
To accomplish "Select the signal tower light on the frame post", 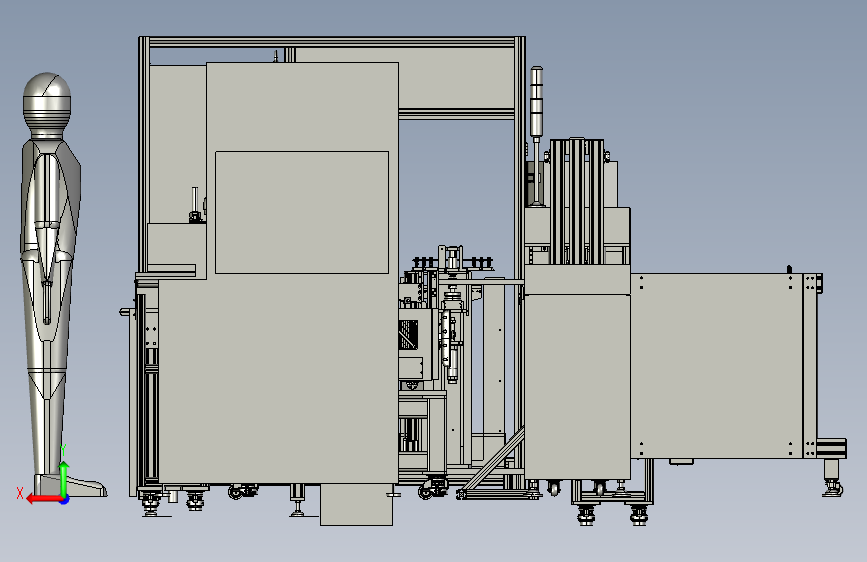I will point(536,136).
